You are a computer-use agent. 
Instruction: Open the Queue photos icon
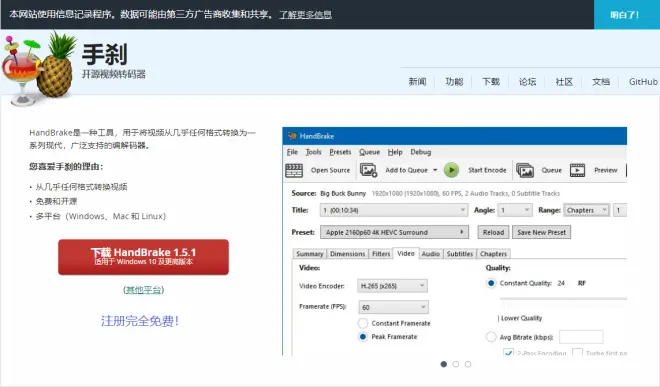pos(525,170)
